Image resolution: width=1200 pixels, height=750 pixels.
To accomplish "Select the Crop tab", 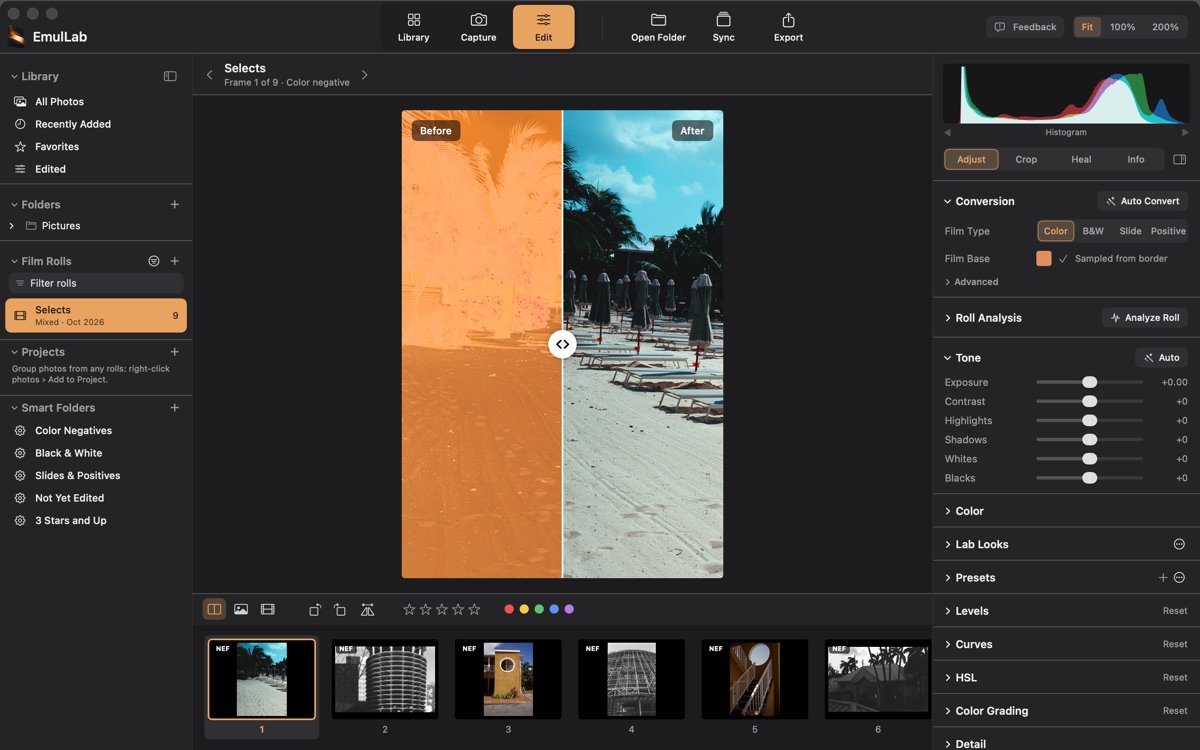I will (1026, 159).
